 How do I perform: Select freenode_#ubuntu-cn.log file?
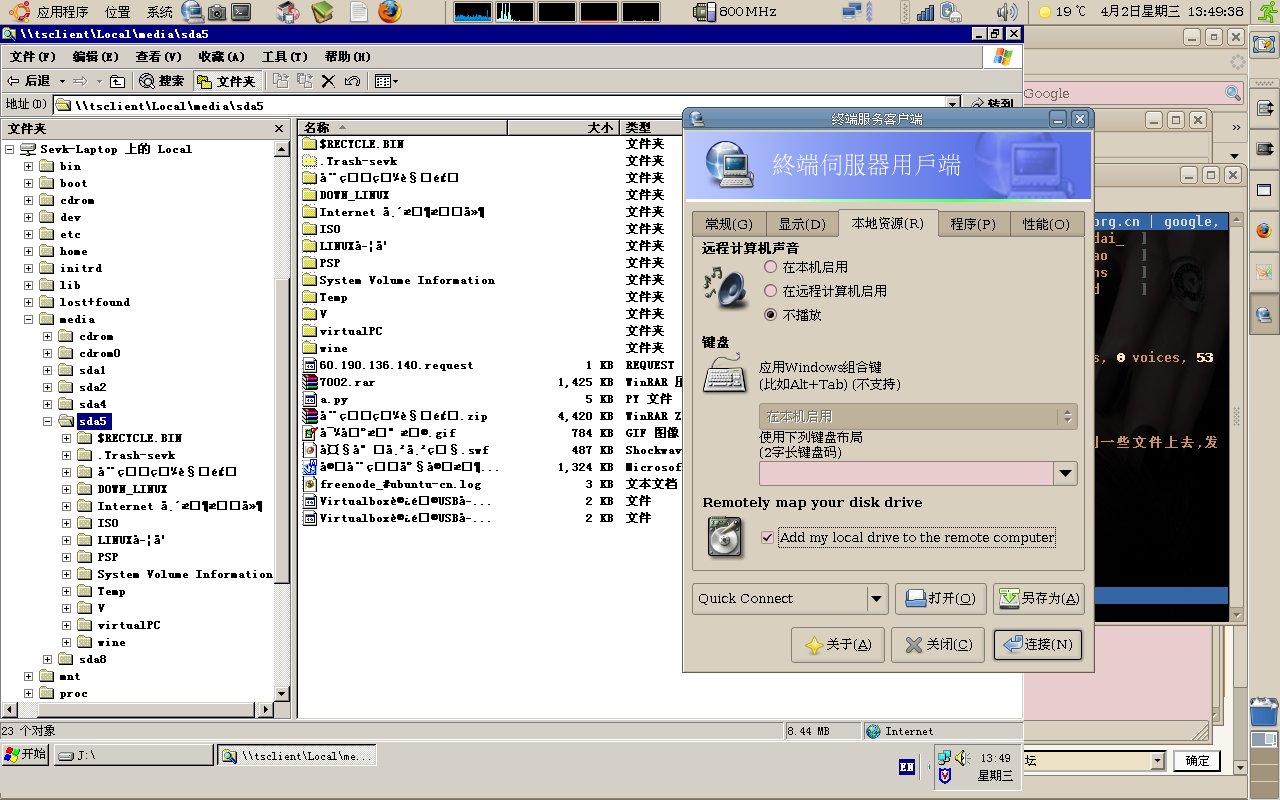pos(392,484)
